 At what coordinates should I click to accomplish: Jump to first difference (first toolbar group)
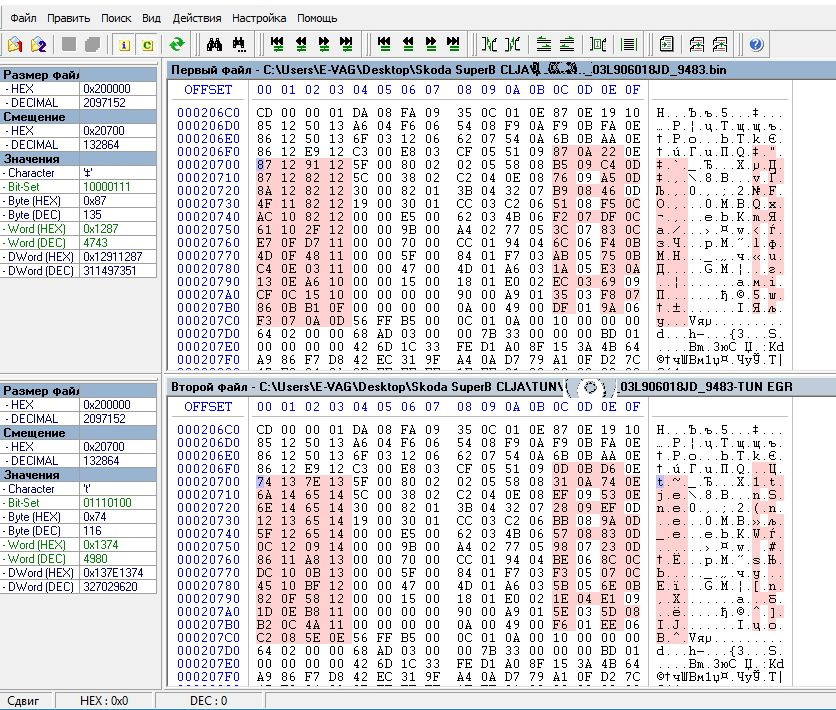click(x=277, y=44)
